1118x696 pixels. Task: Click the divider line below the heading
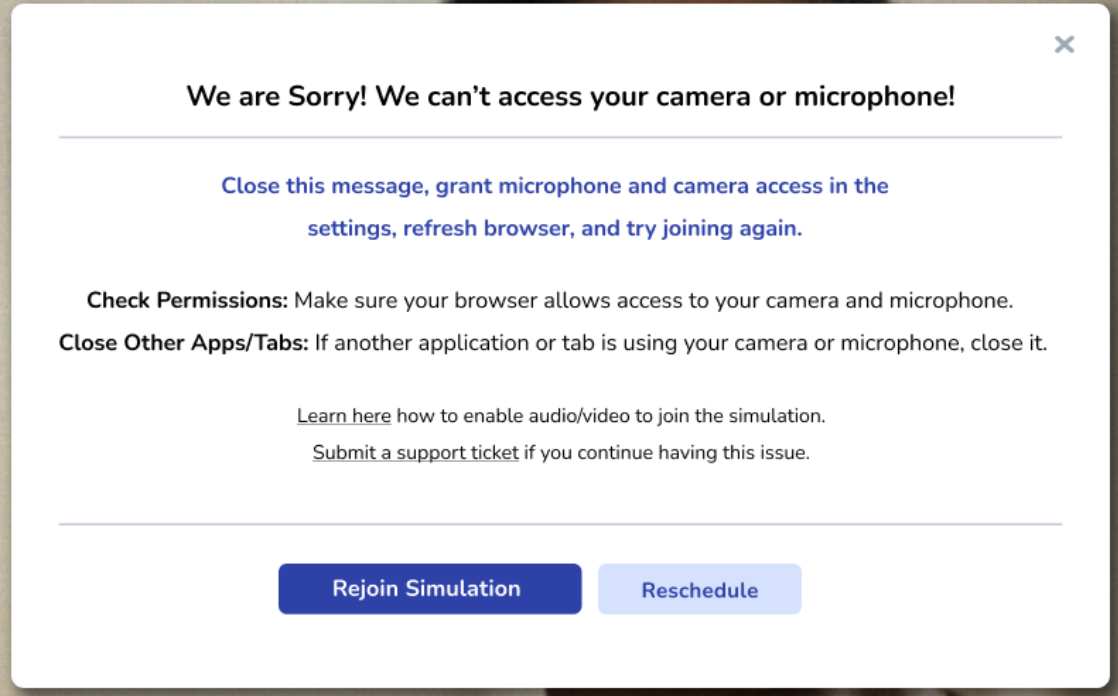560,137
